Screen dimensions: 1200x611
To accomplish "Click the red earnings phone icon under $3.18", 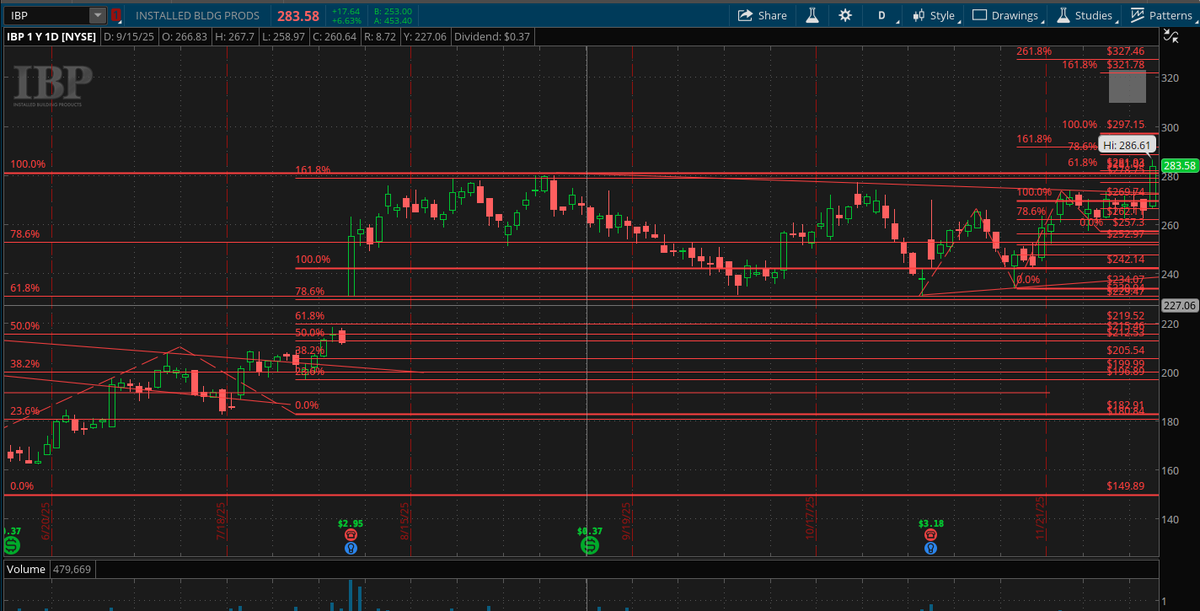I will [x=931, y=536].
